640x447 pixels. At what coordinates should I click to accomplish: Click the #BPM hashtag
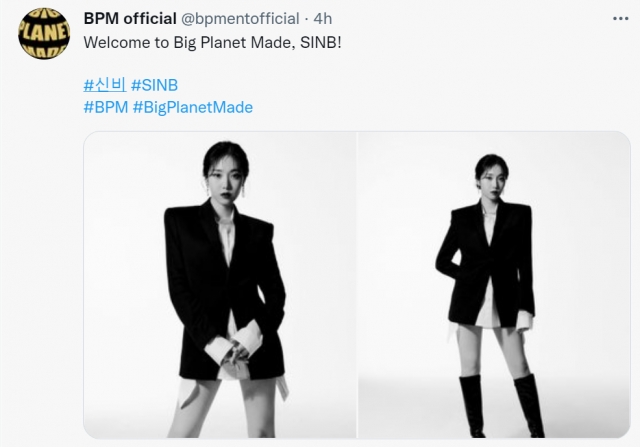point(106,107)
